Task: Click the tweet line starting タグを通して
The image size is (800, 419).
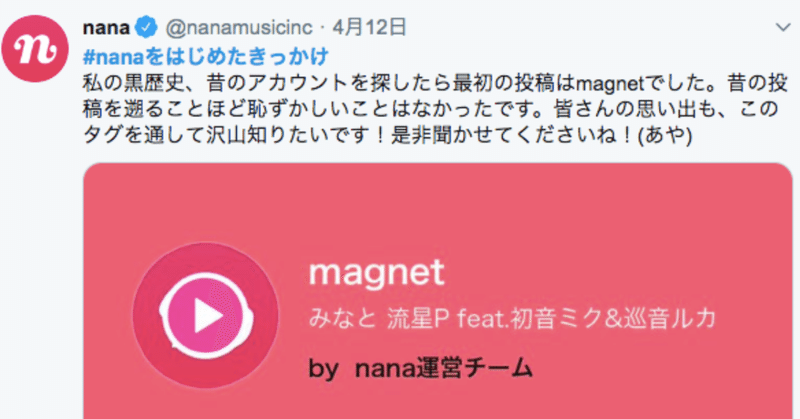Action: [388, 136]
